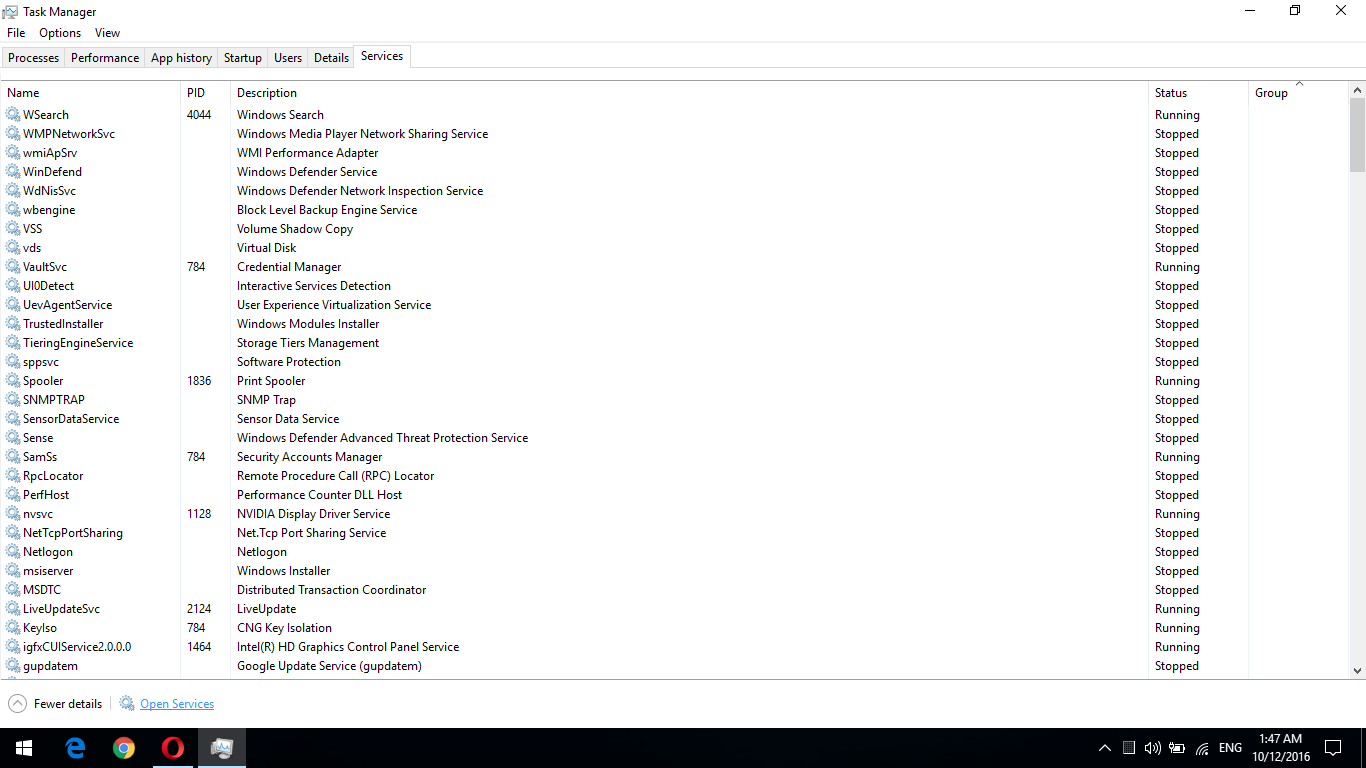Screen dimensions: 1366x768
Task: Click PID 4044 in the WSearch row
Action: click(x=199, y=115)
